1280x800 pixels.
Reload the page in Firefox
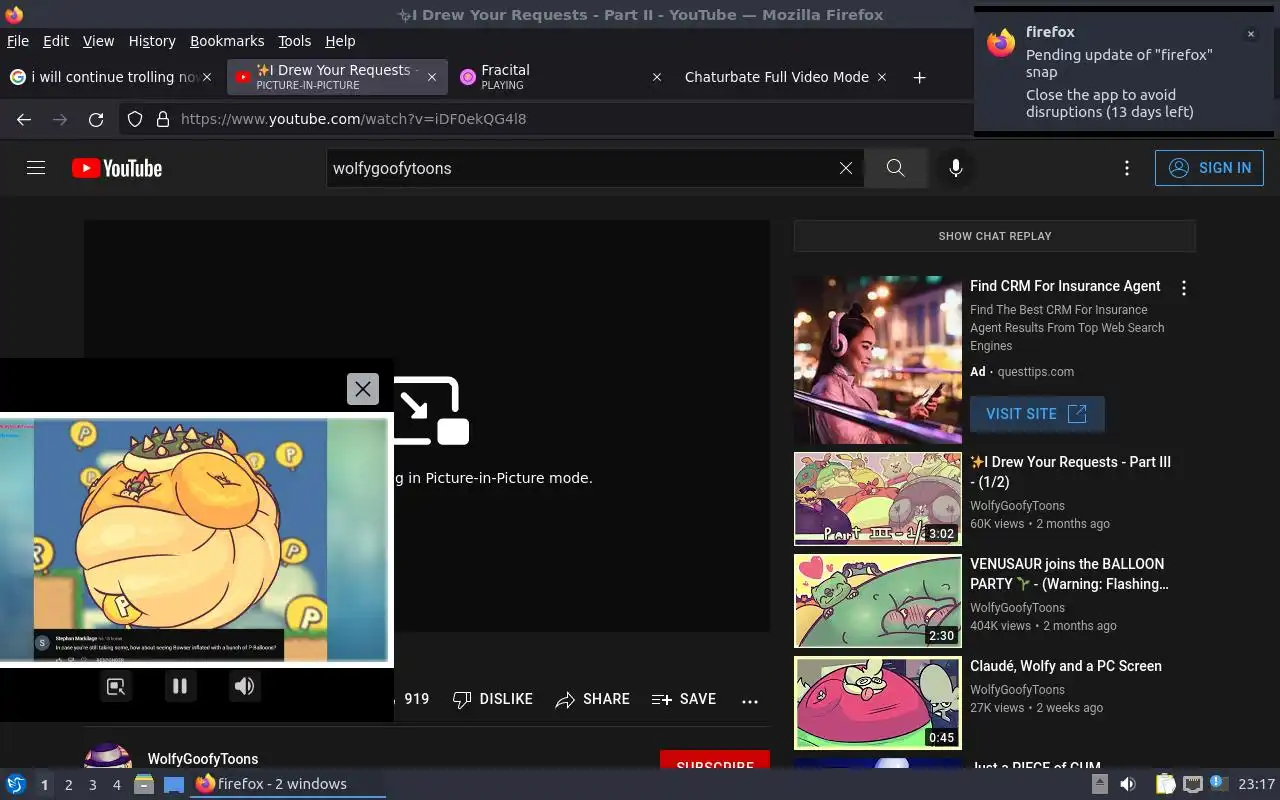[96, 119]
